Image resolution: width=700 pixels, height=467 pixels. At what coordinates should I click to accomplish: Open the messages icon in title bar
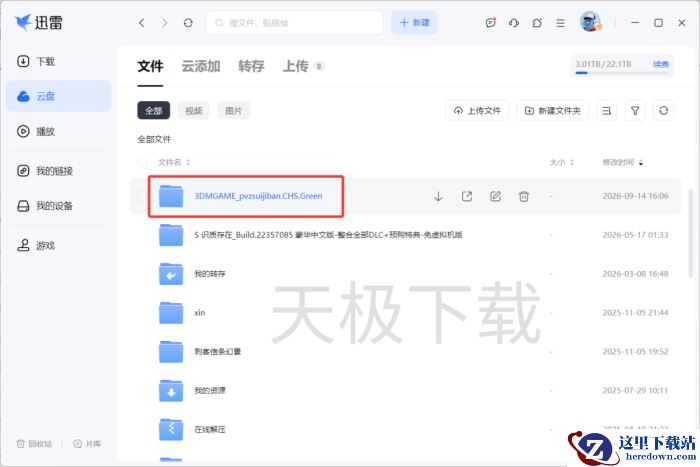coord(491,23)
